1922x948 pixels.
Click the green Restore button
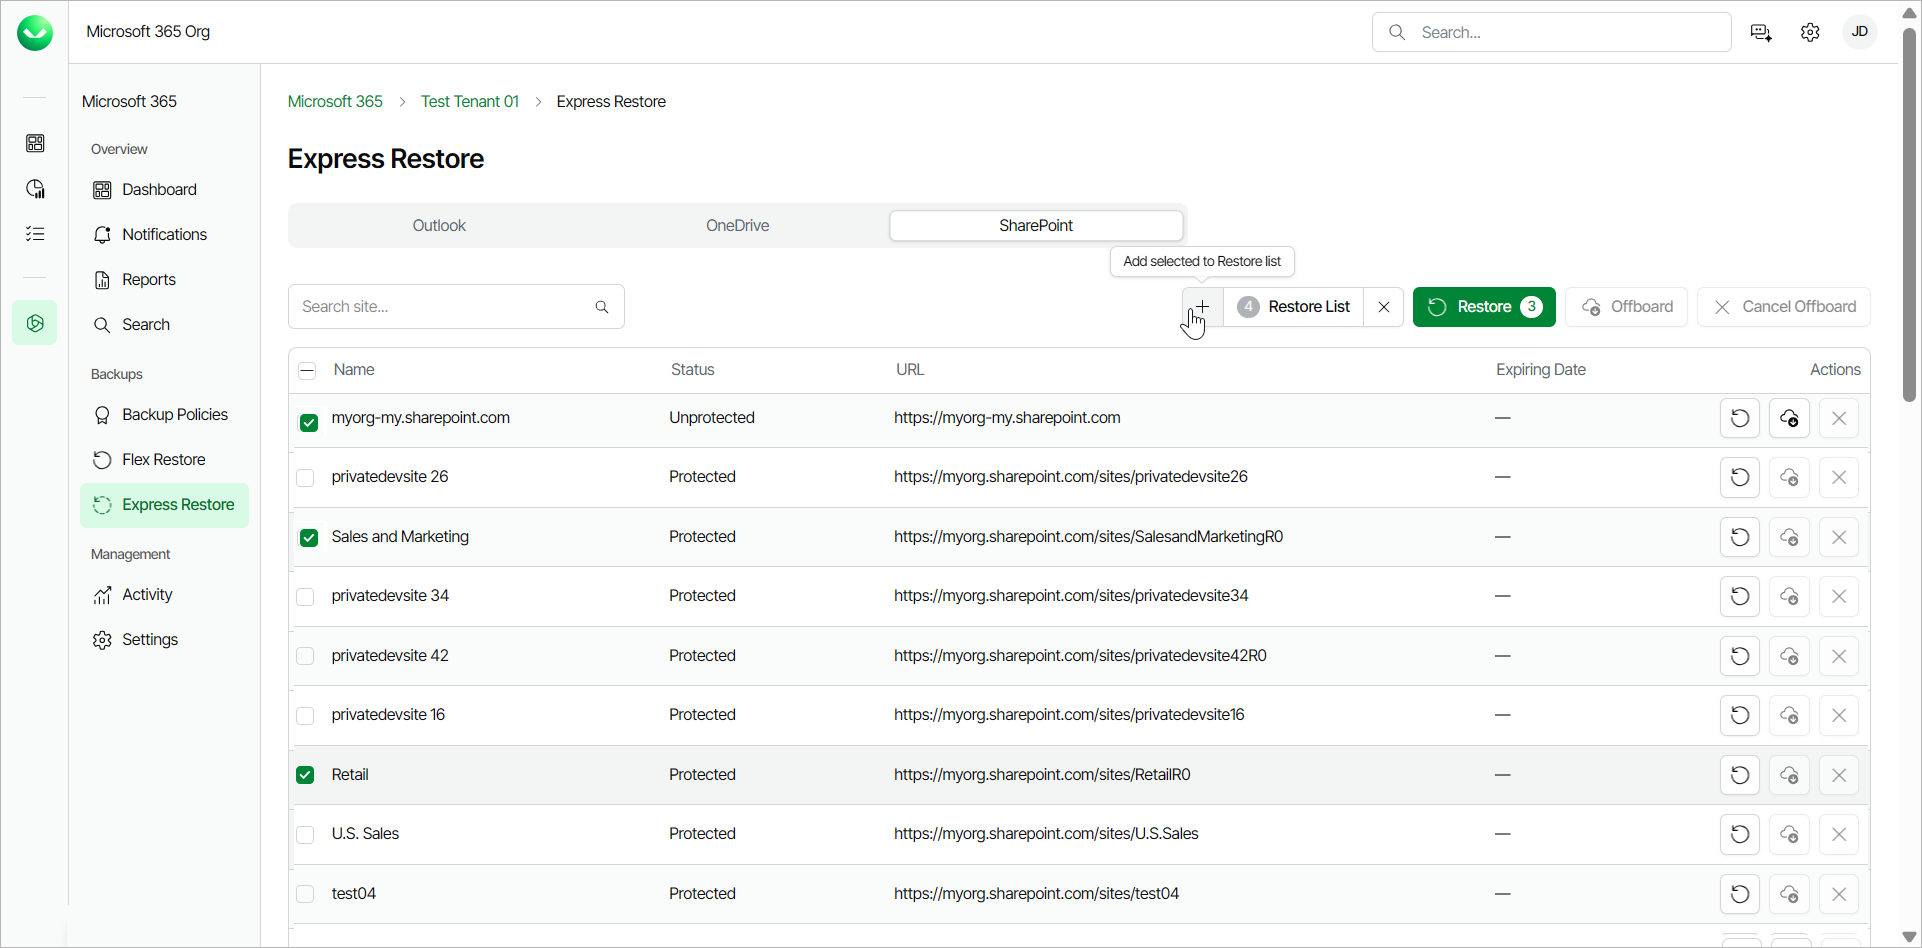(1484, 307)
